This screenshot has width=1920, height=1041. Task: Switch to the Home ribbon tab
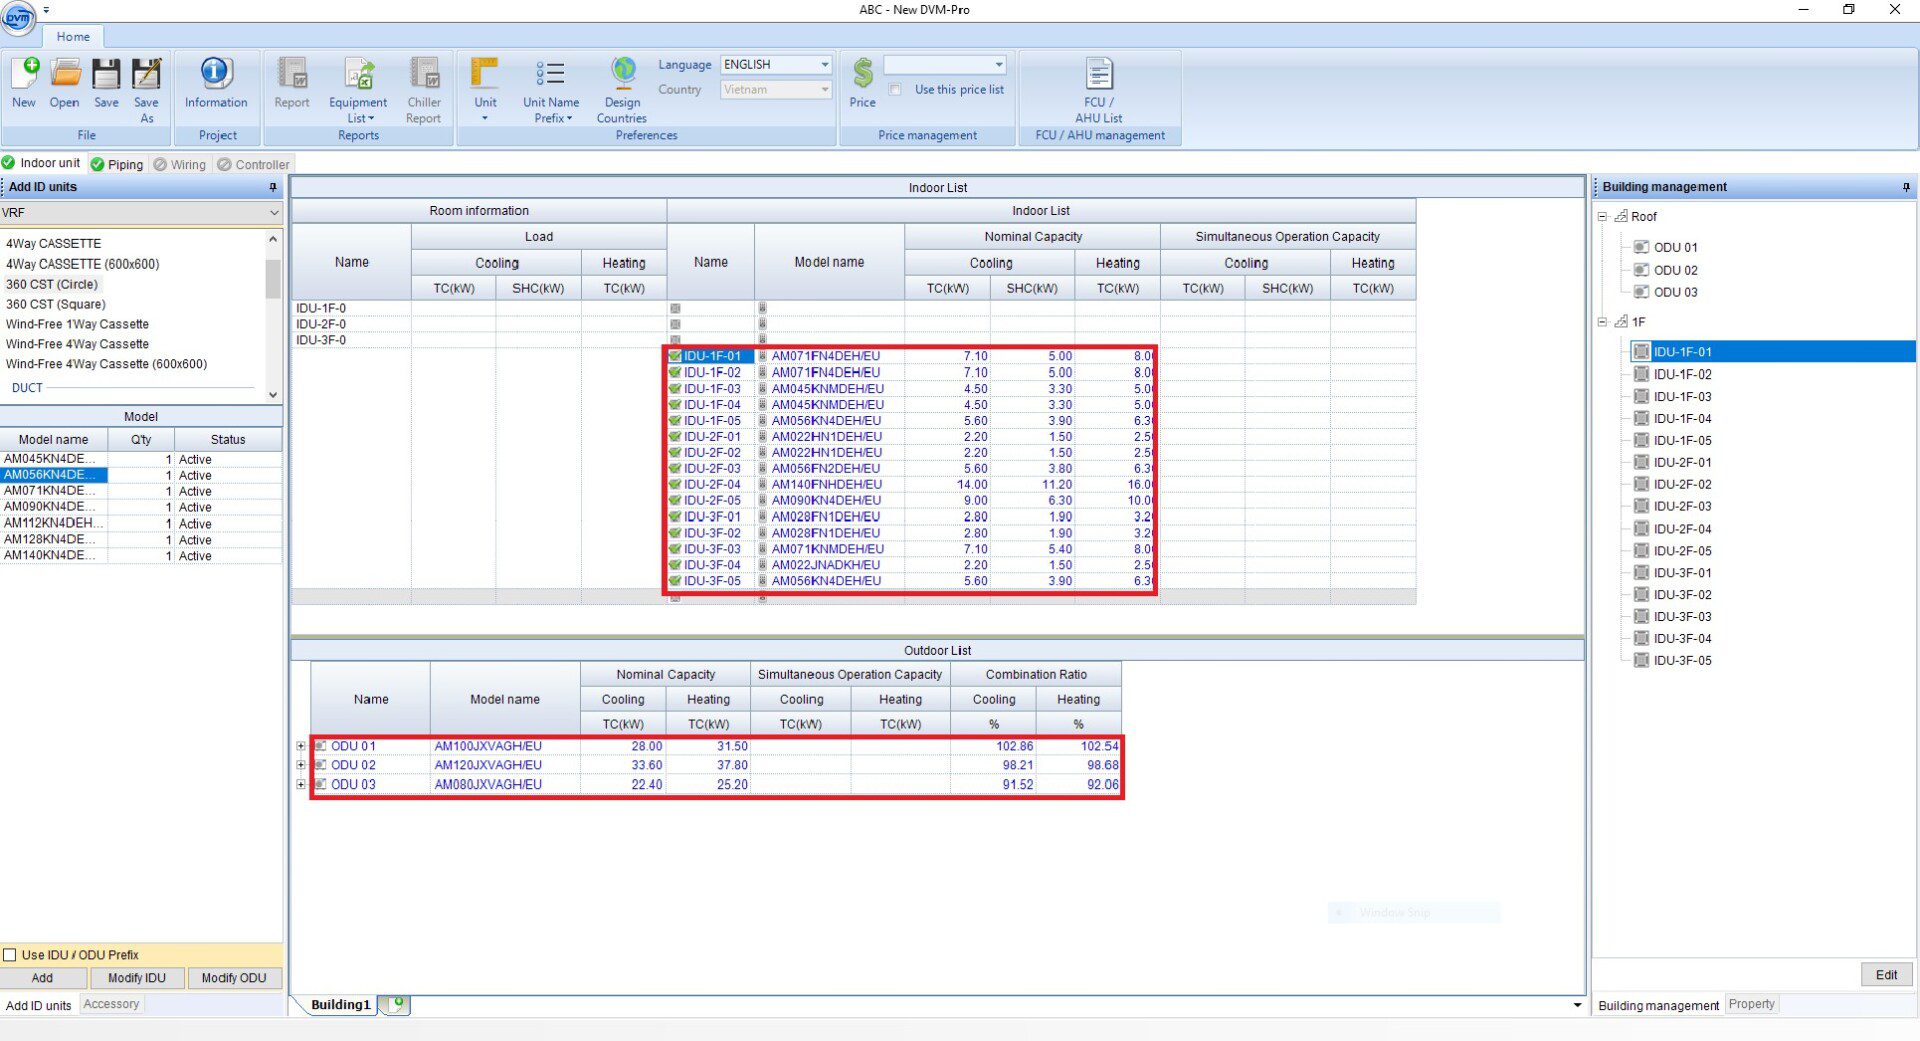point(73,37)
